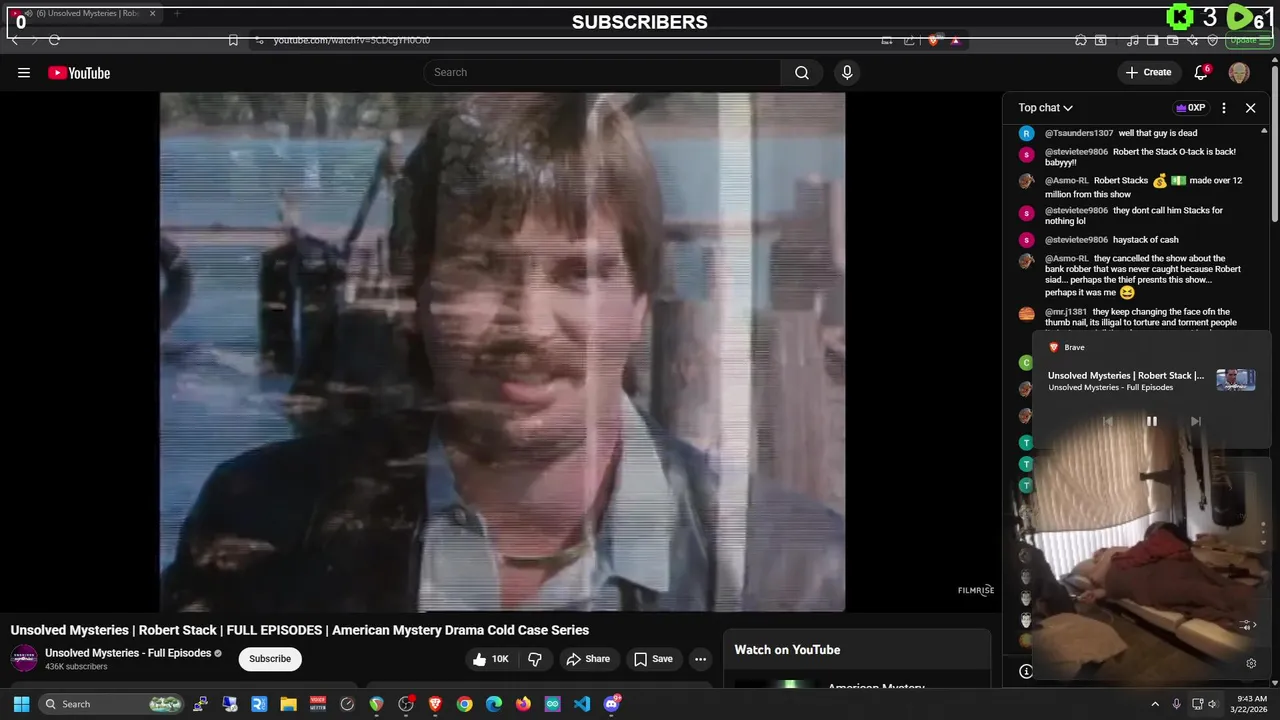Dislike the video with thumbs down
Viewport: 1280px width, 720px height.
point(535,659)
